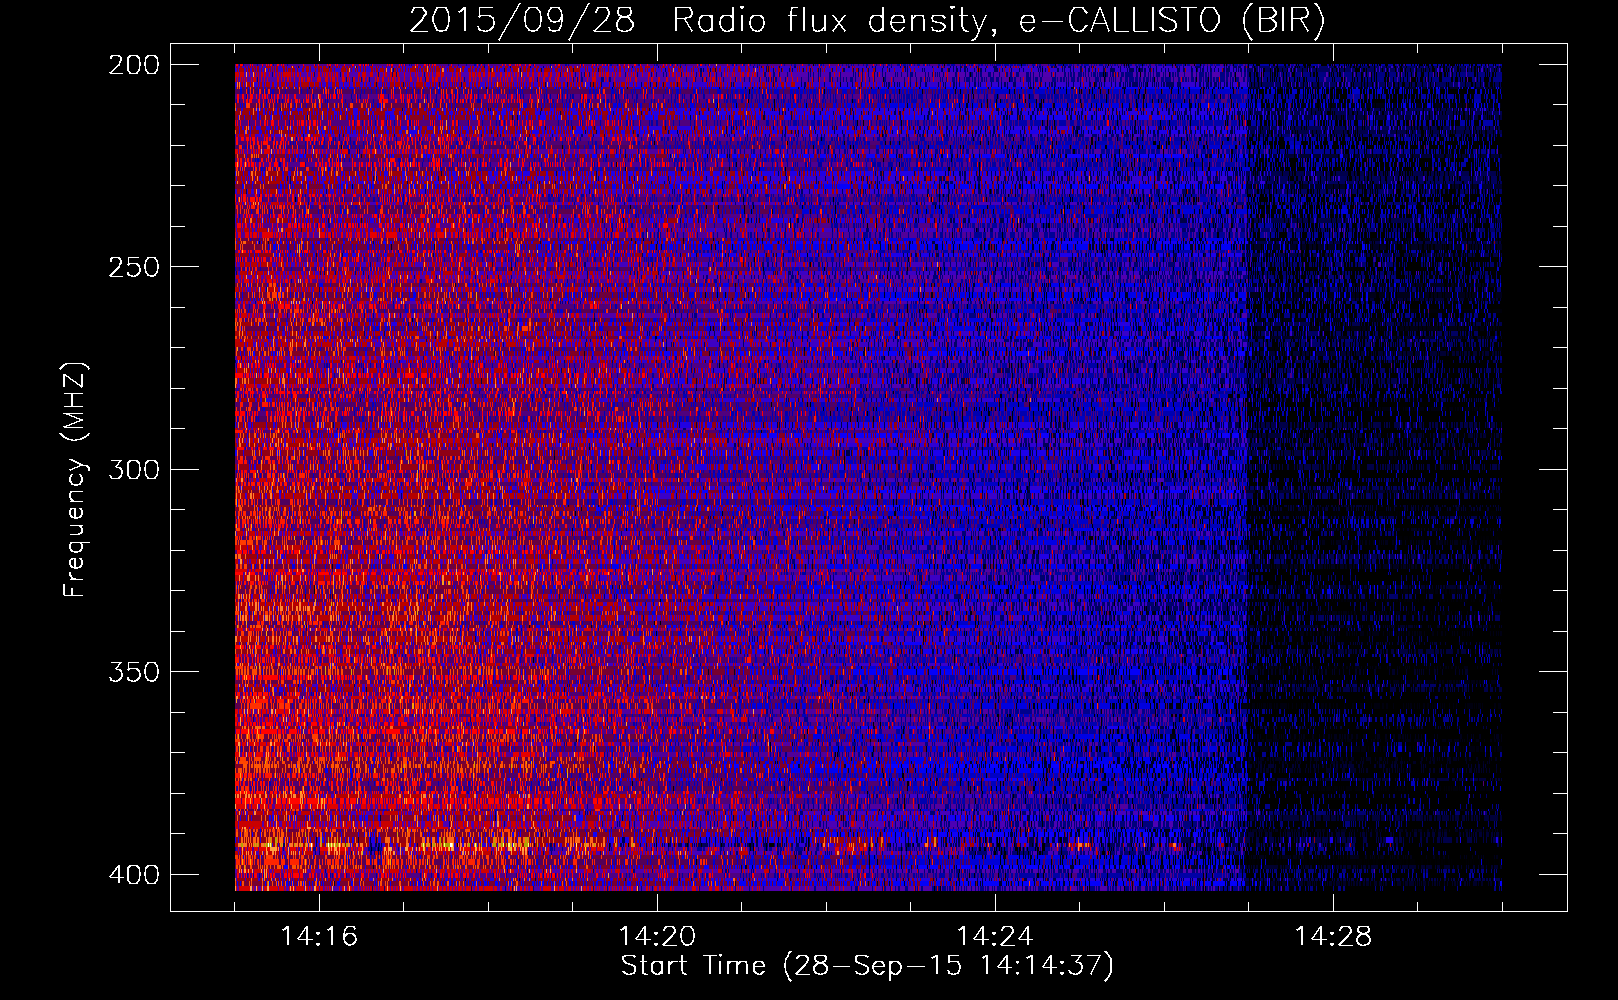Click the 'Start Time (28-Sep-15 14:14:37)' label
This screenshot has width=1618, height=1000.
(x=867, y=966)
